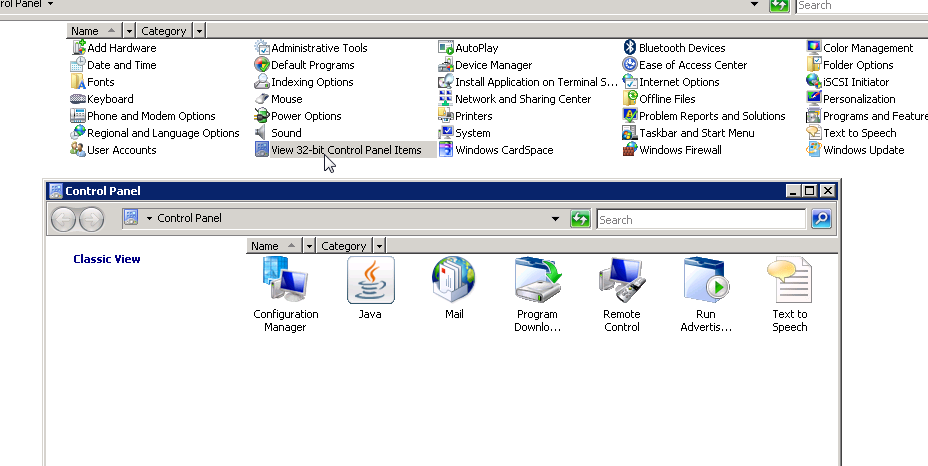Open Windows Firewall item
This screenshot has width=928, height=466.
coord(672,150)
